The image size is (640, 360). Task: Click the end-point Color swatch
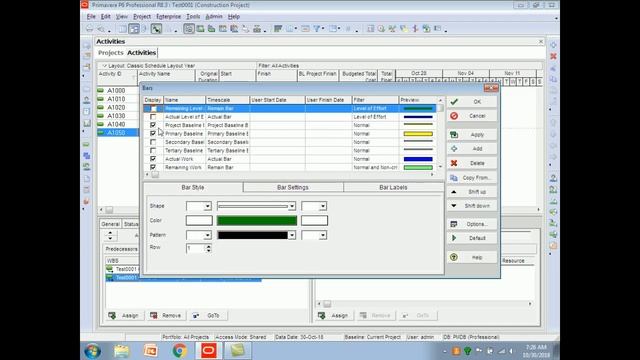coord(314,221)
